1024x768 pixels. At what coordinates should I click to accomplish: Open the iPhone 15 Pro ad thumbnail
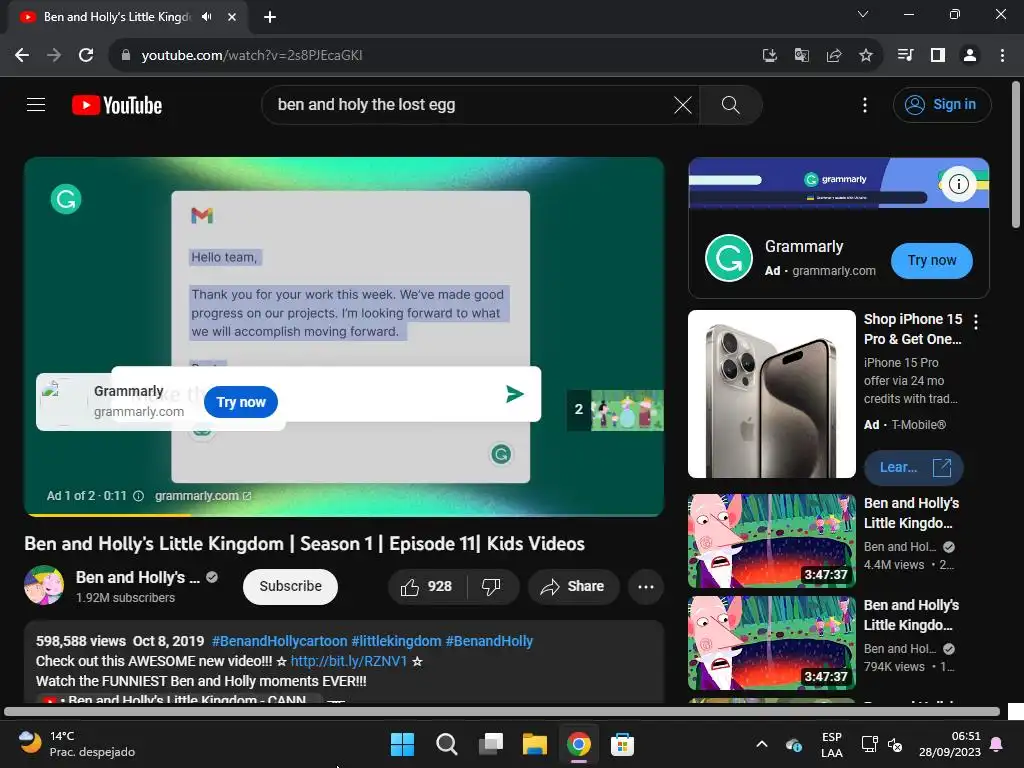pyautogui.click(x=771, y=394)
